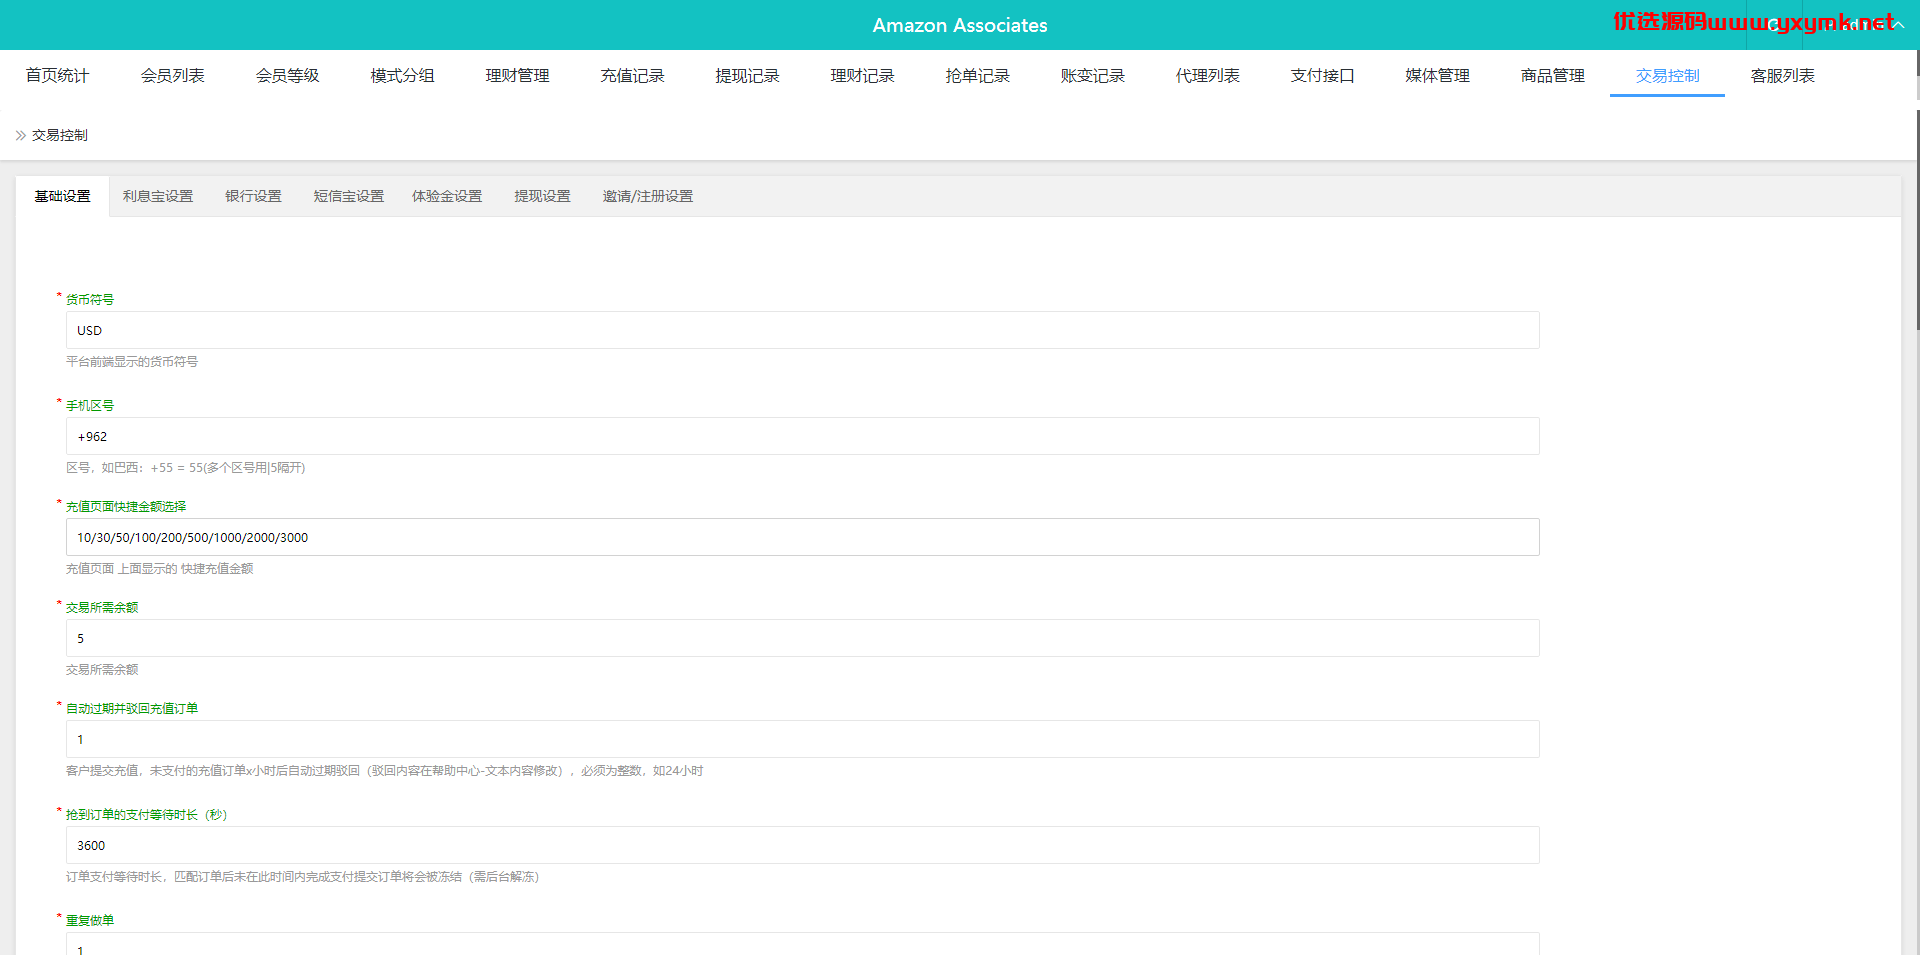Focus the 重复做单 input field
1920x955 pixels.
point(802,944)
